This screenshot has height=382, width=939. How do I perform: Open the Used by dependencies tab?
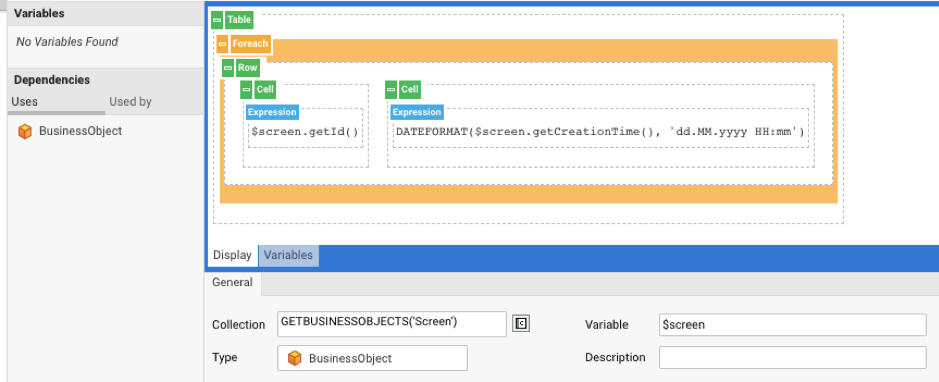pos(130,102)
